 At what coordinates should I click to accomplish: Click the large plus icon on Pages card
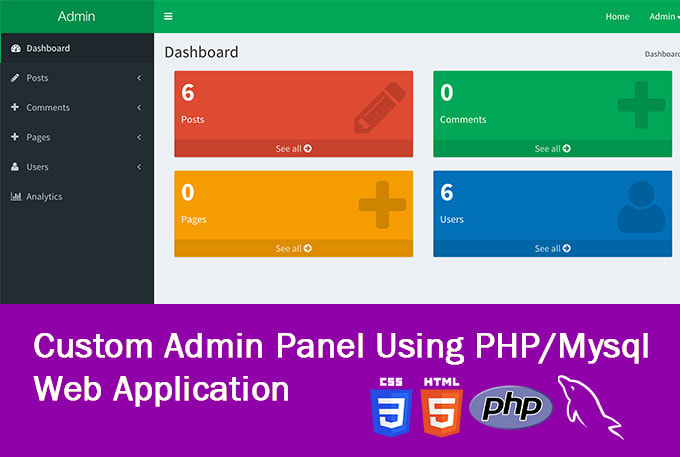pyautogui.click(x=382, y=205)
